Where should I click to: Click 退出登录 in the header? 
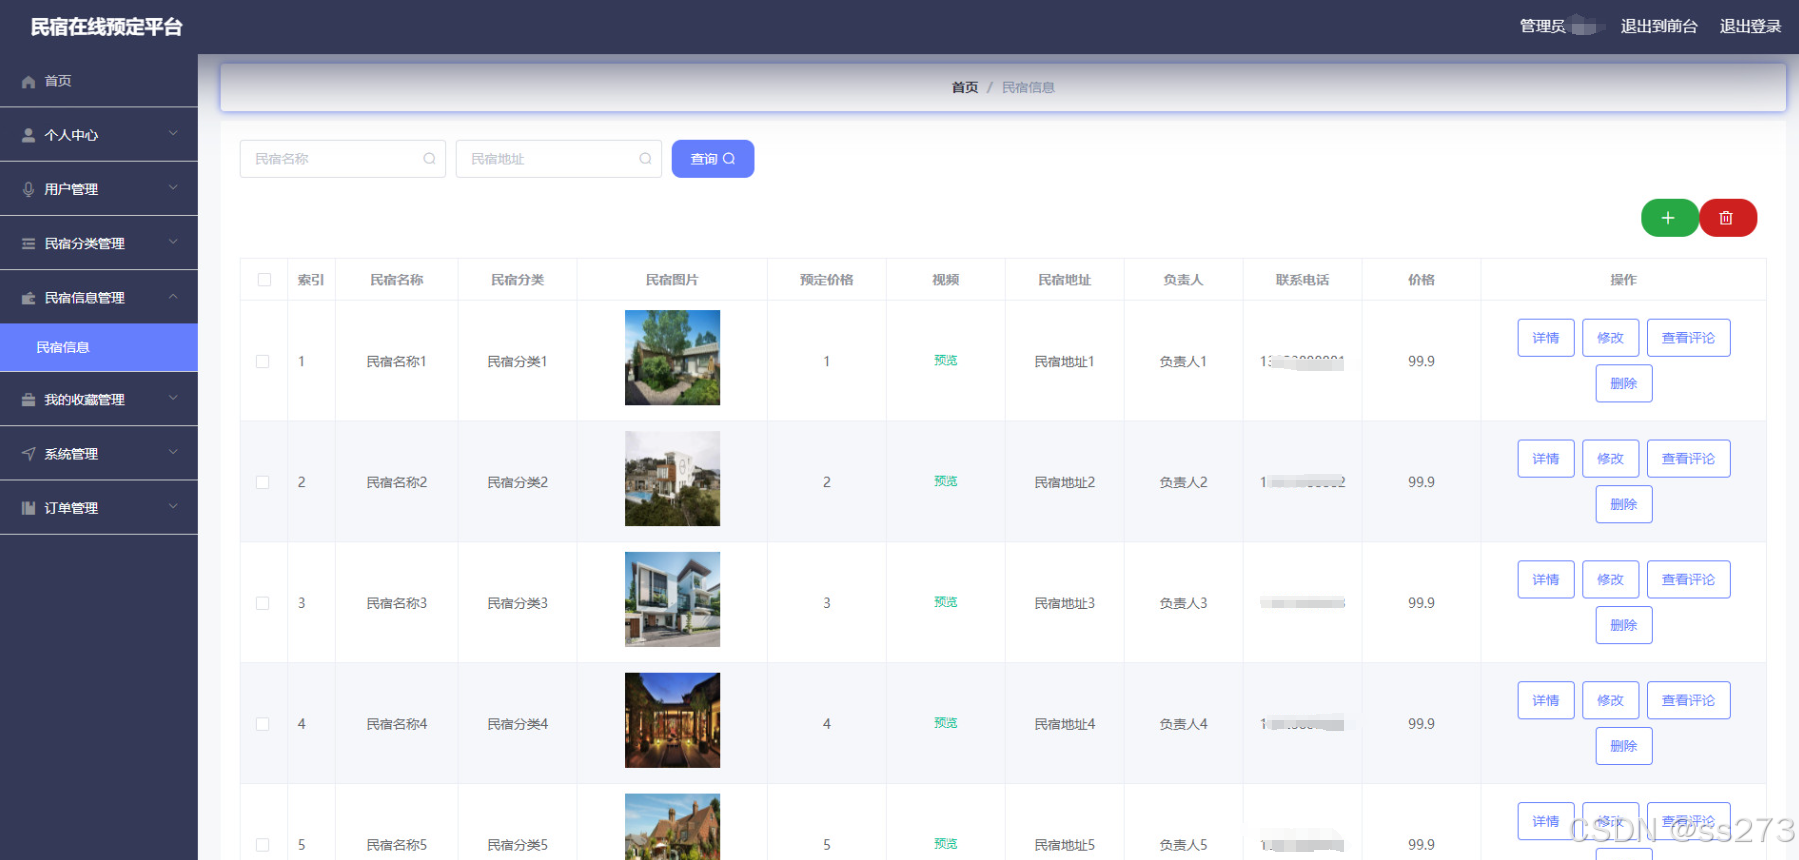coord(1750,26)
